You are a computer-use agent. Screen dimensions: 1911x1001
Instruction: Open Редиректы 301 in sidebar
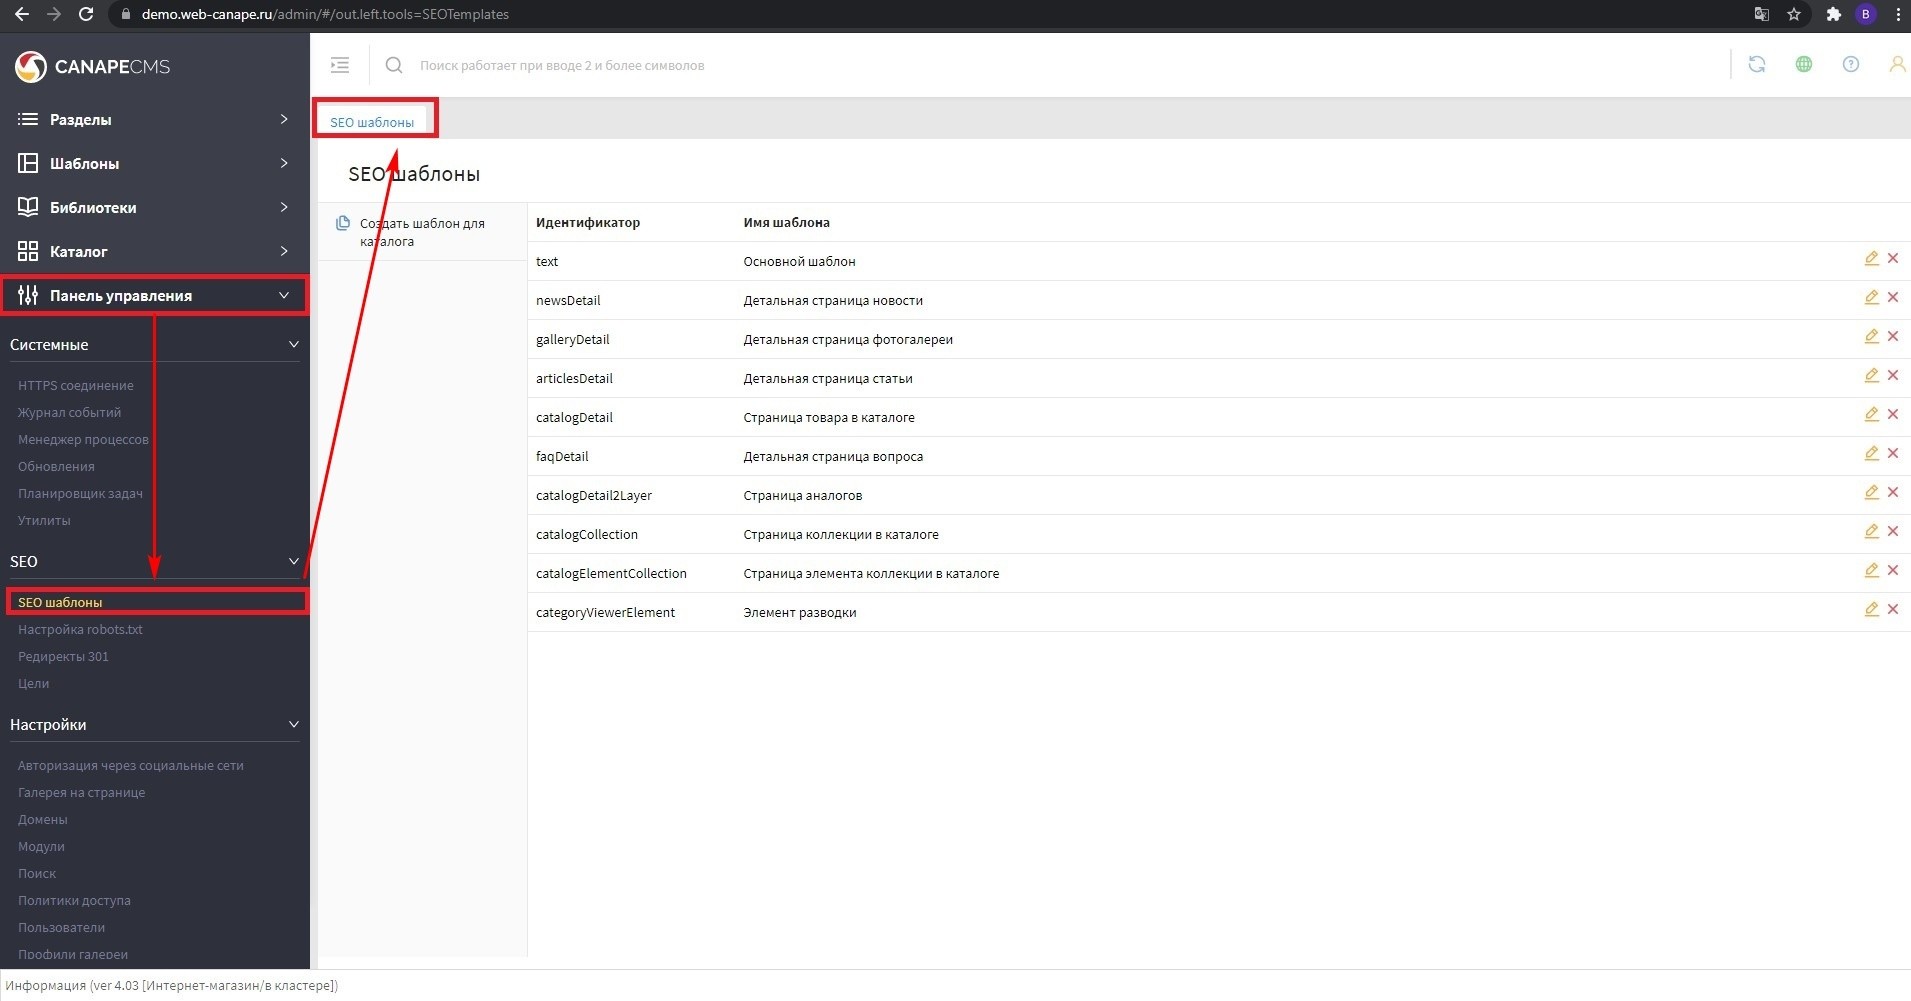(63, 656)
